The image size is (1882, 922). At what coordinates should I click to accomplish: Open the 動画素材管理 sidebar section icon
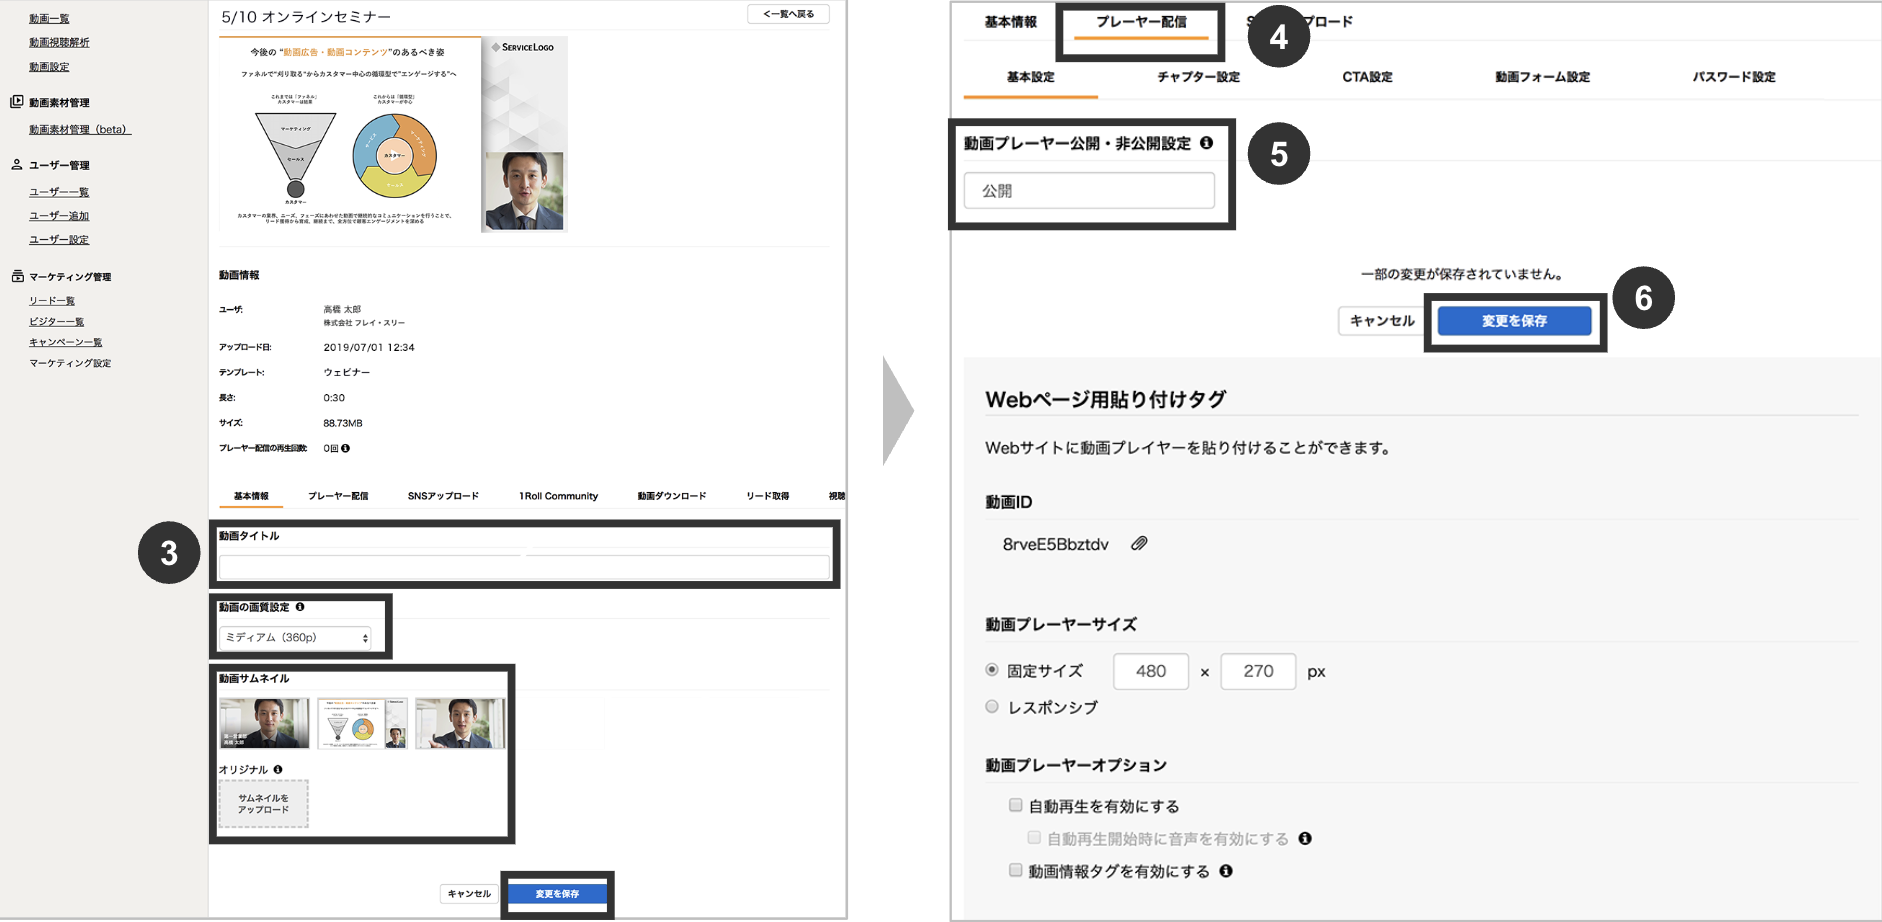pyautogui.click(x=18, y=101)
